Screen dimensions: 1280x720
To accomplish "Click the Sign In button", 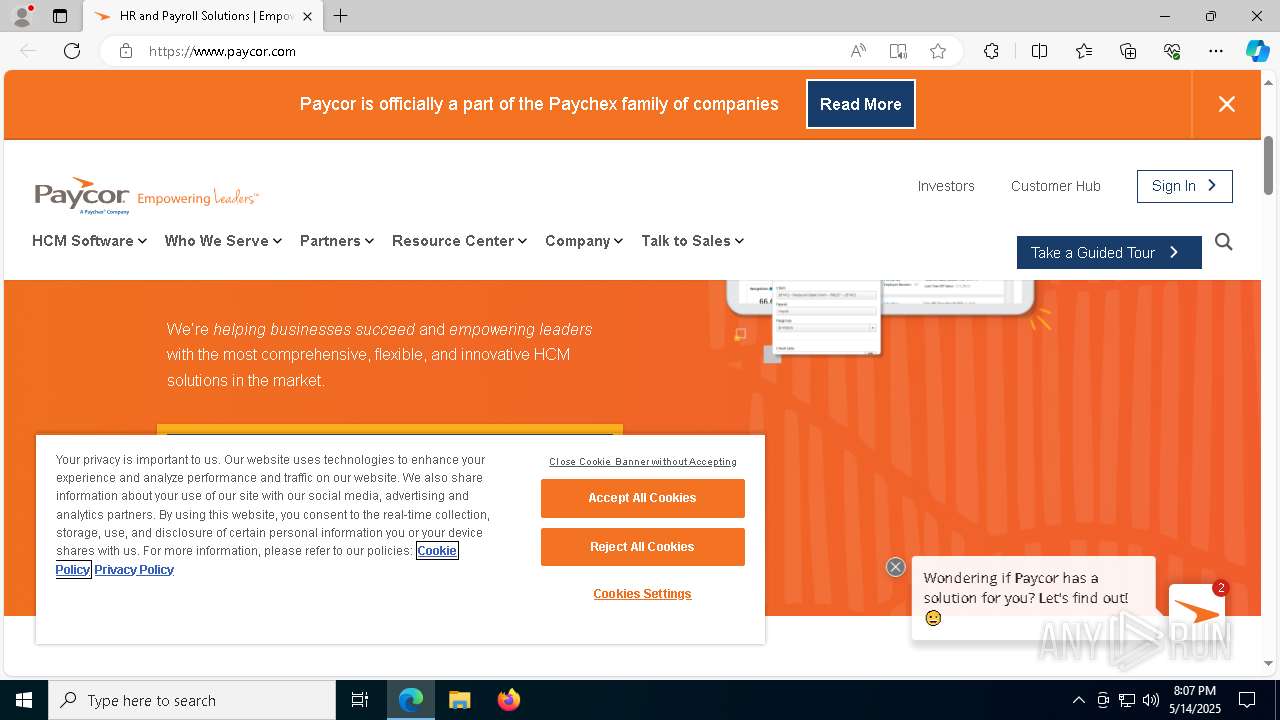I will coord(1185,186).
